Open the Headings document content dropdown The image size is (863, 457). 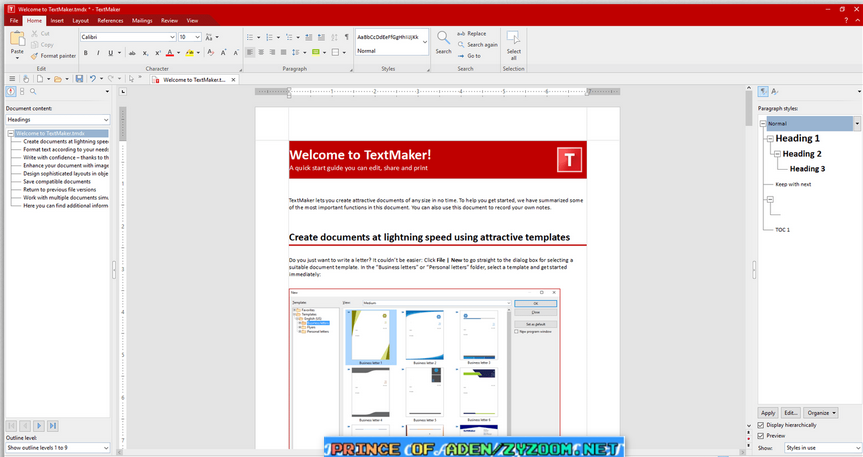[58, 119]
